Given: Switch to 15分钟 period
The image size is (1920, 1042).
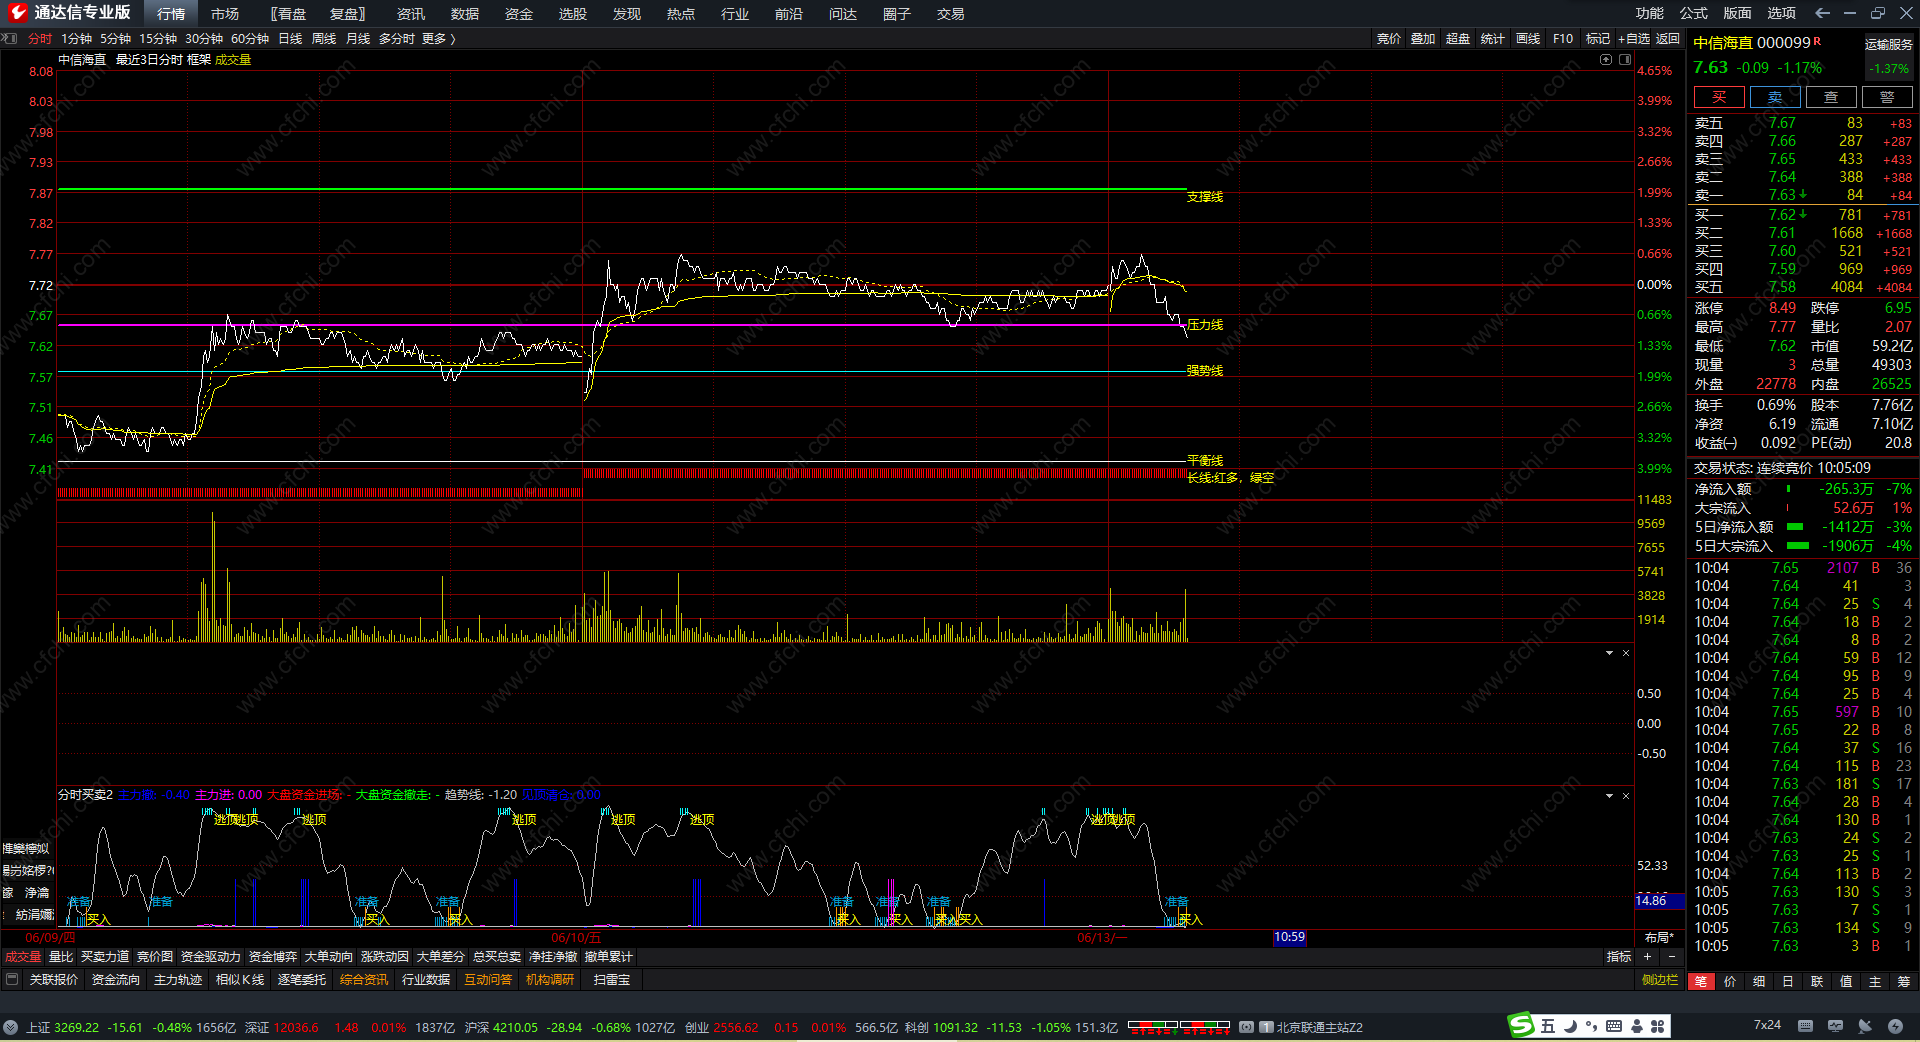Looking at the screenshot, I should (158, 39).
